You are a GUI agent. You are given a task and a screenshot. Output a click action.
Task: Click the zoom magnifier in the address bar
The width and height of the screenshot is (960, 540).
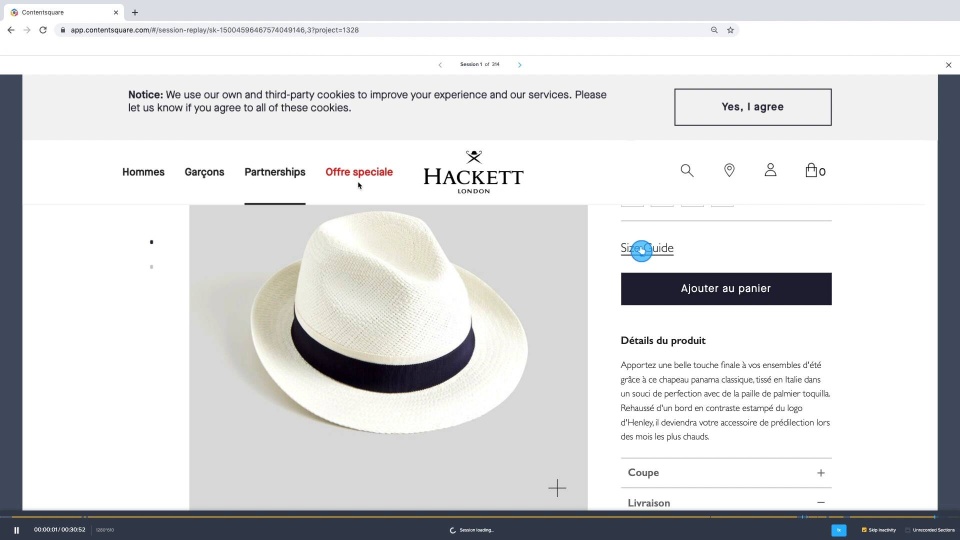[x=714, y=30]
